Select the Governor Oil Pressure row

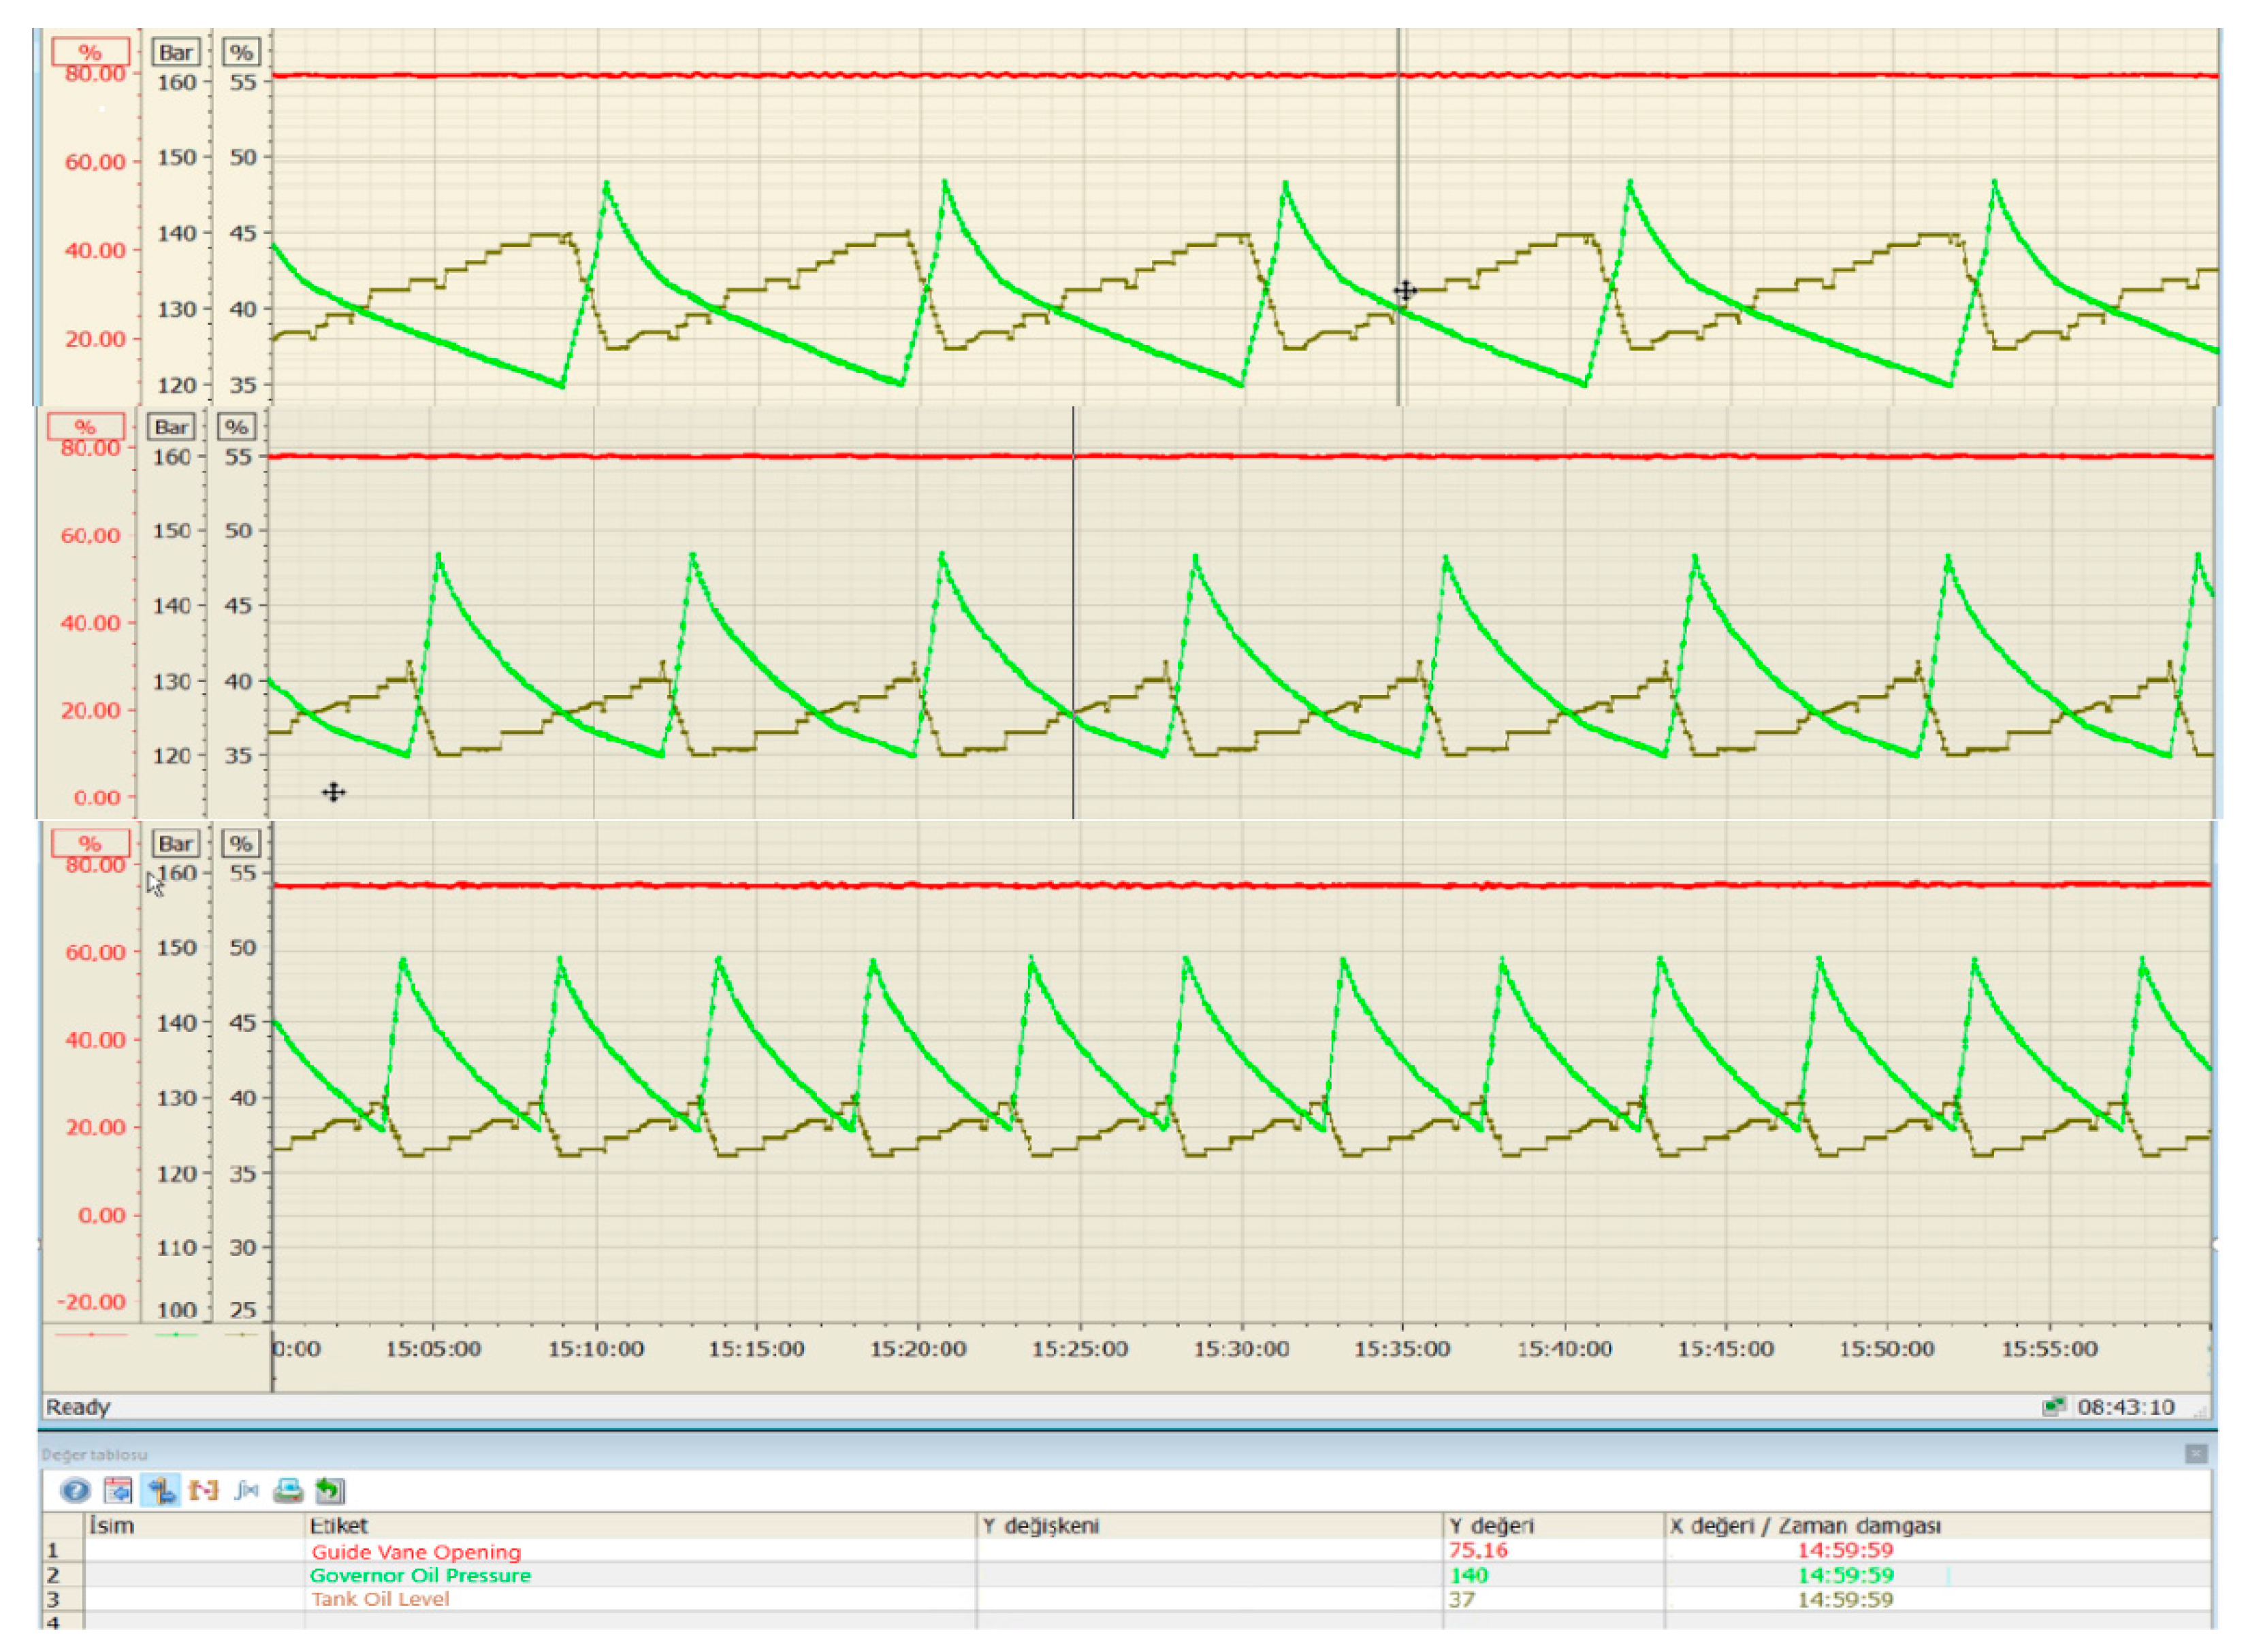pos(420,1575)
